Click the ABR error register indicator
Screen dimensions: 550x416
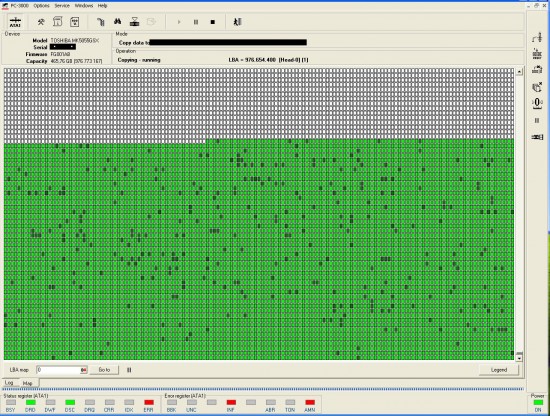tap(270, 402)
